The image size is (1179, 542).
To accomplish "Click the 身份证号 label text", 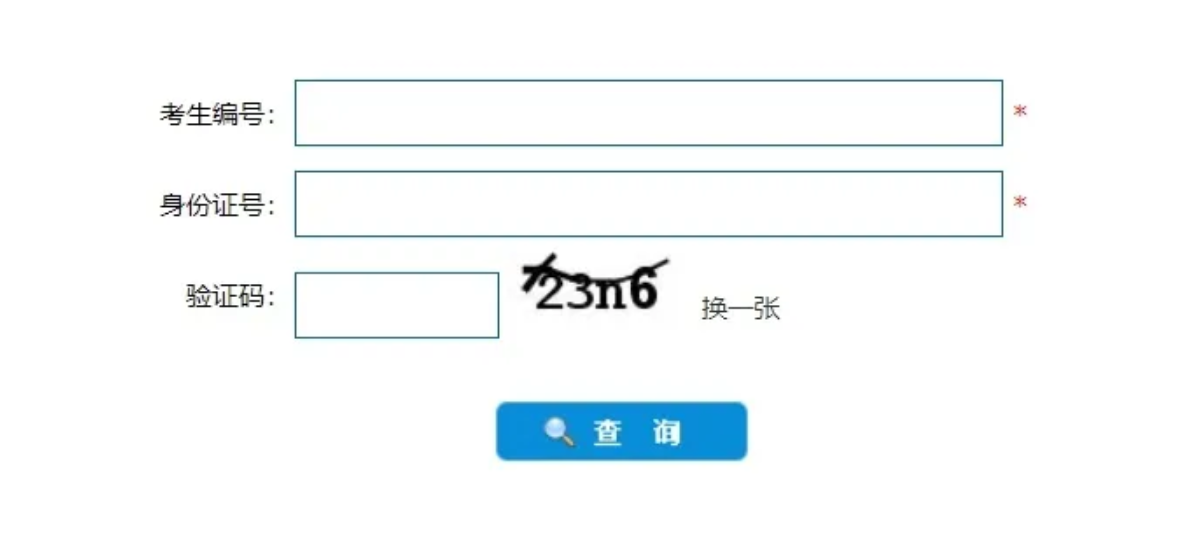I will click(217, 205).
